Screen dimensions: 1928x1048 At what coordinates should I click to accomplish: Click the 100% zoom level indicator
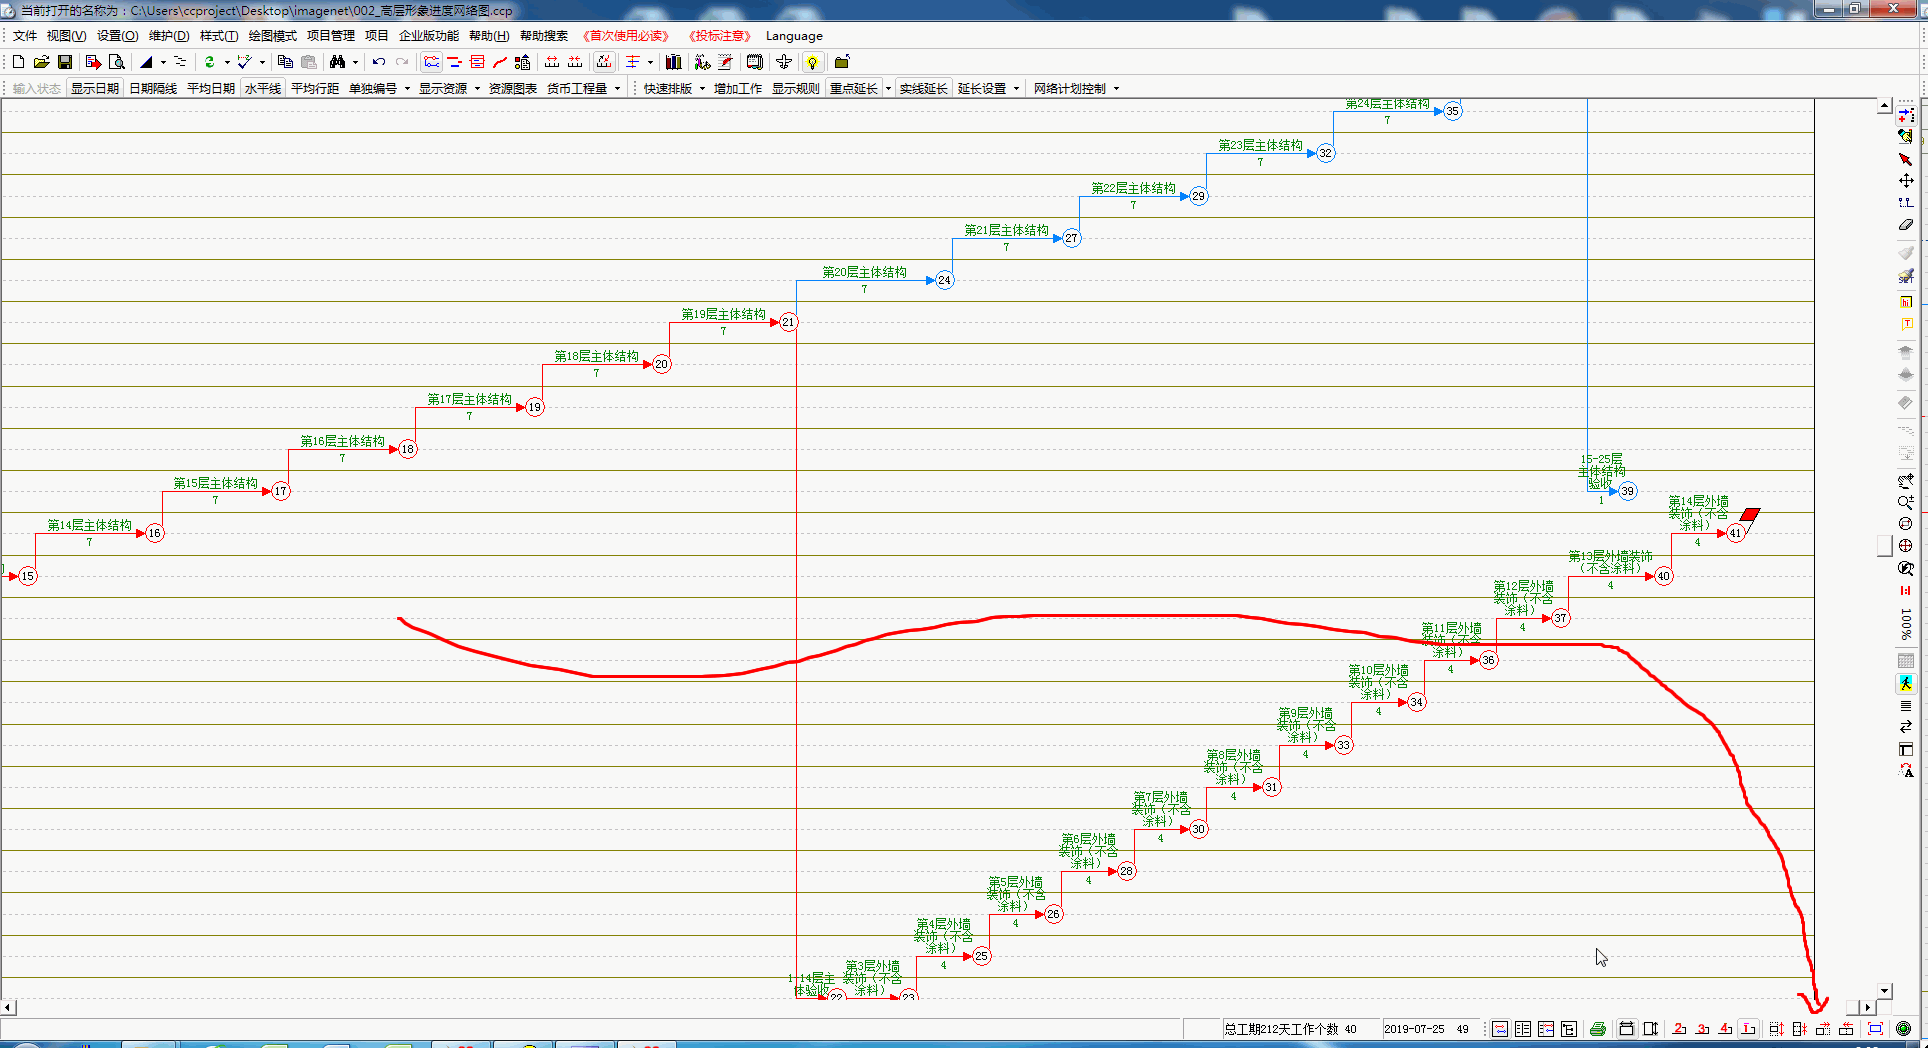coord(1906,624)
